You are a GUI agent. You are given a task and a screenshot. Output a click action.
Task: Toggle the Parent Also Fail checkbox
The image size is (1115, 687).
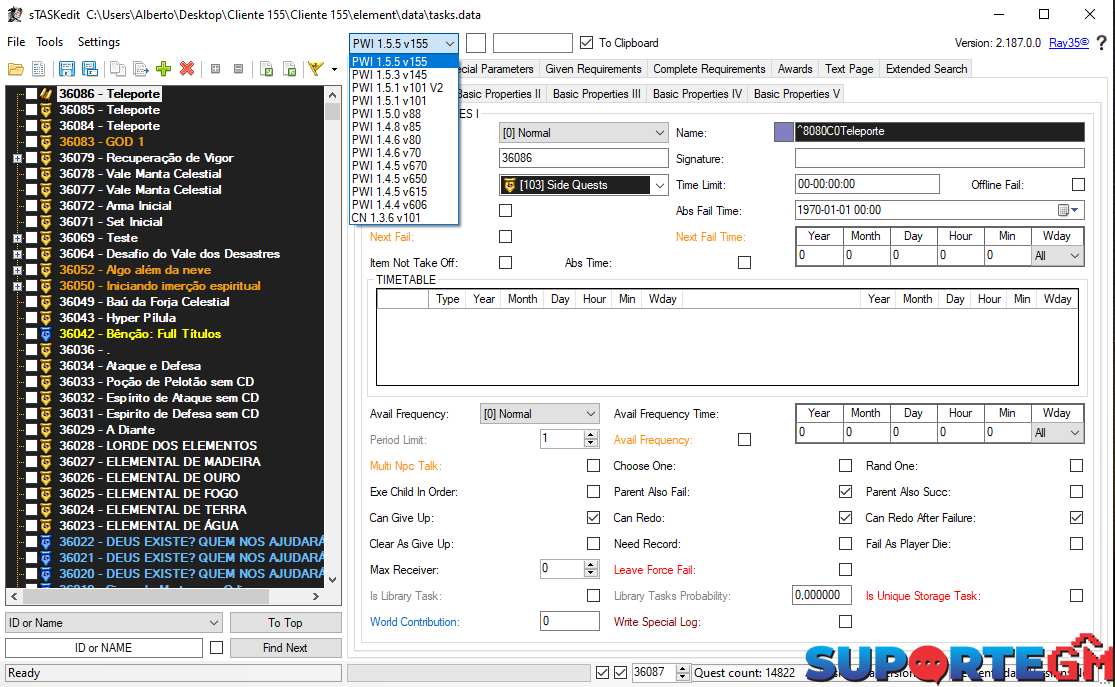coord(845,492)
